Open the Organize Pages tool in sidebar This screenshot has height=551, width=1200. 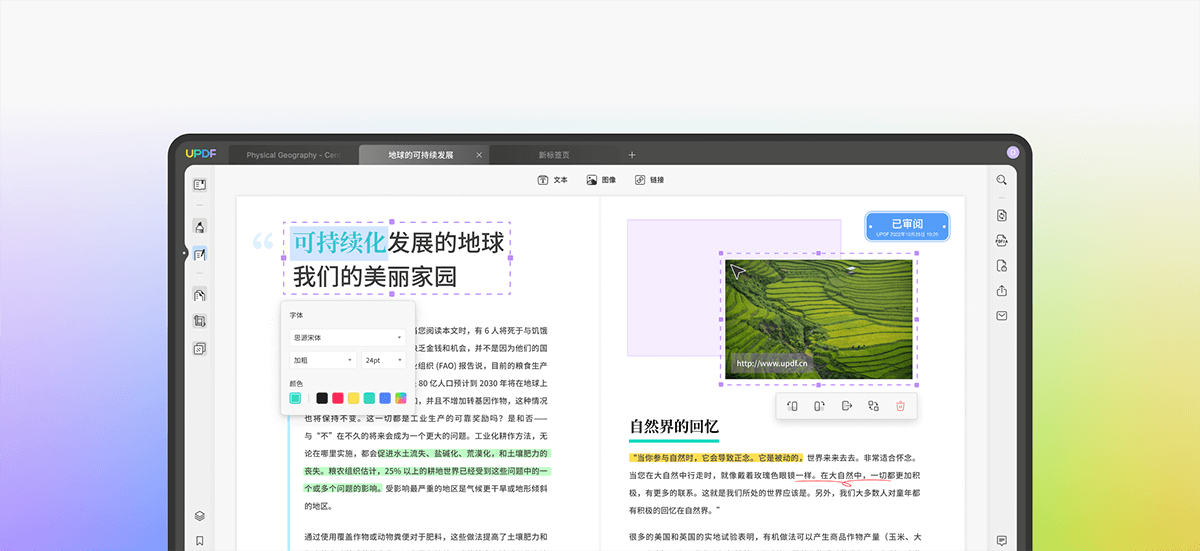pos(200,296)
